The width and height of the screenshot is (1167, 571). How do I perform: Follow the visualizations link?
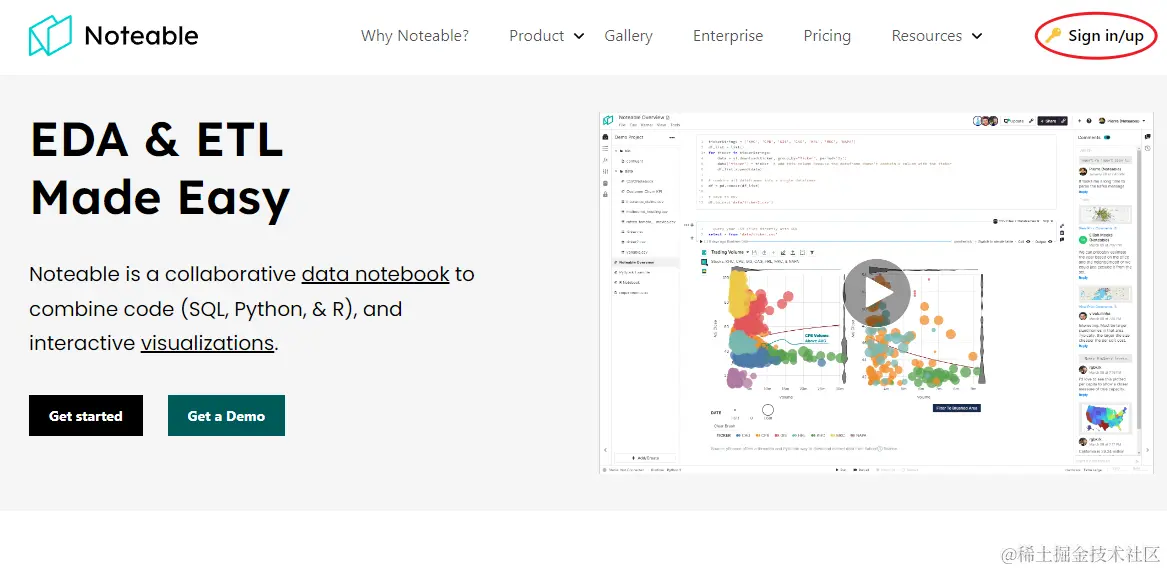tap(207, 343)
